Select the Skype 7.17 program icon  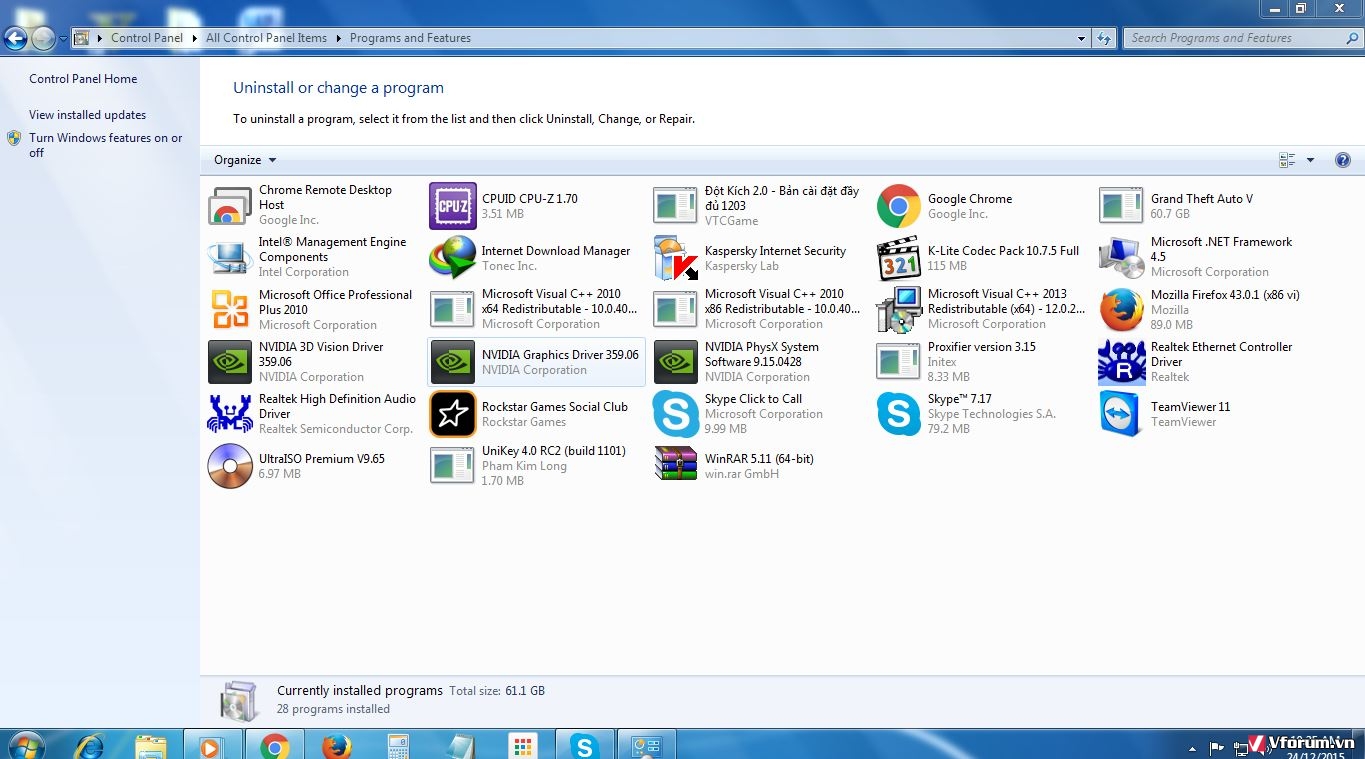click(898, 414)
